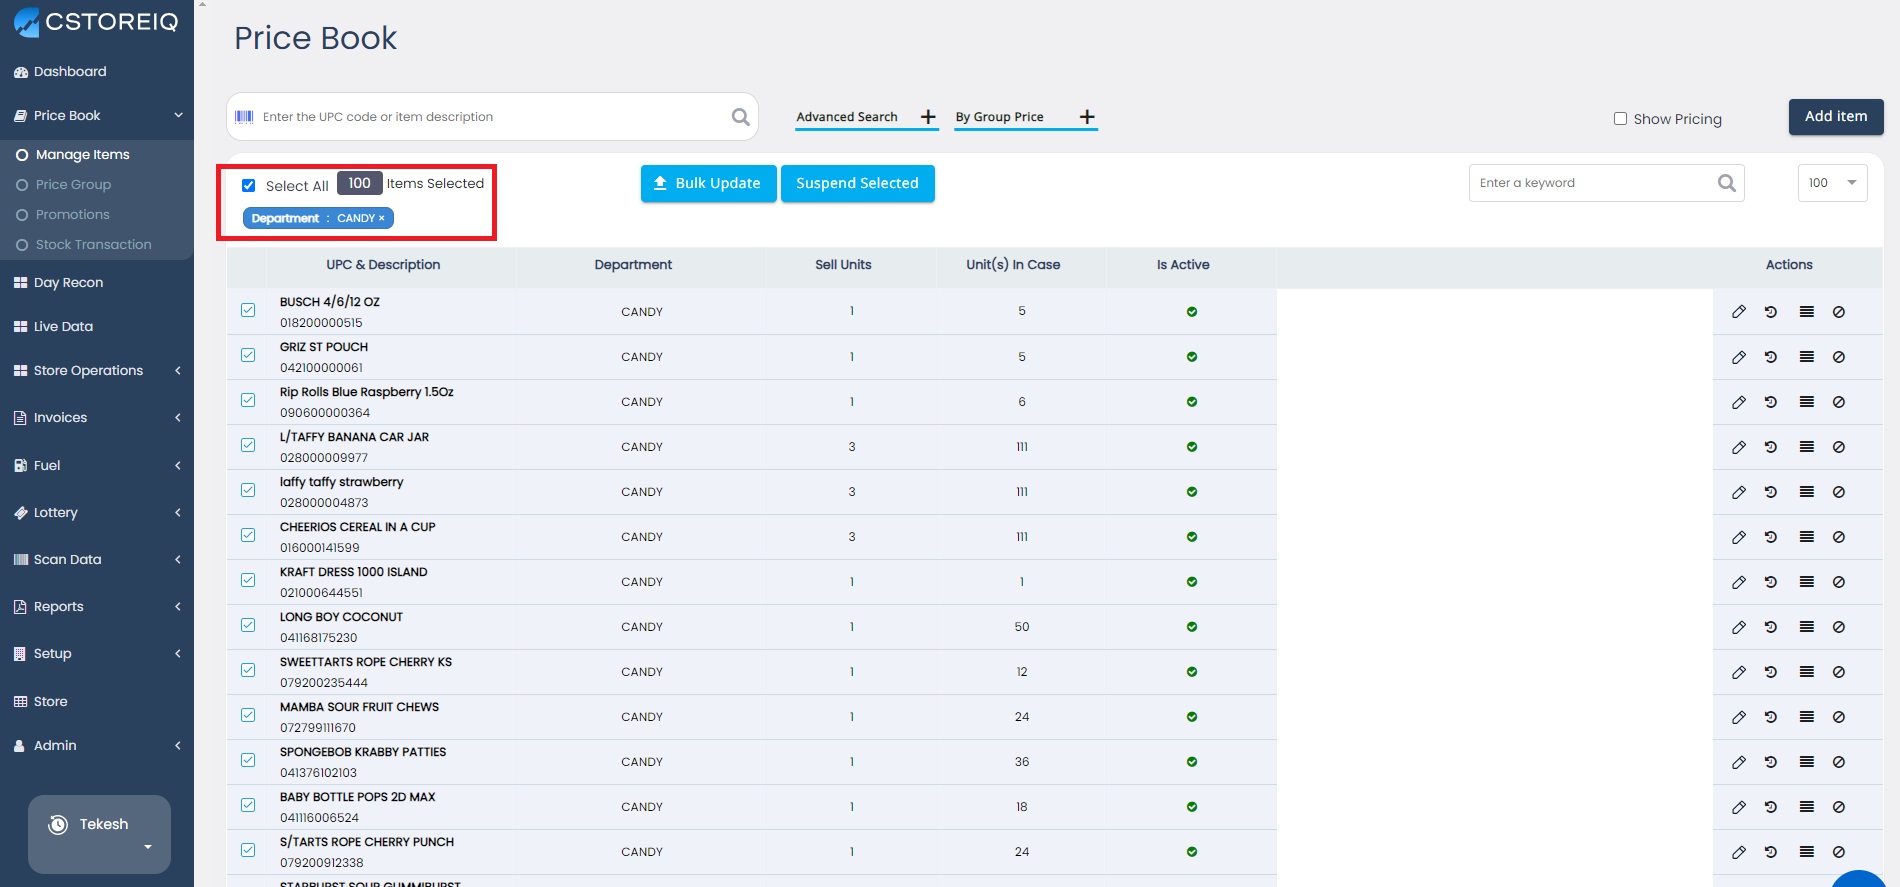The image size is (1900, 887).
Task: Expand the Reports menu
Action: [97, 606]
